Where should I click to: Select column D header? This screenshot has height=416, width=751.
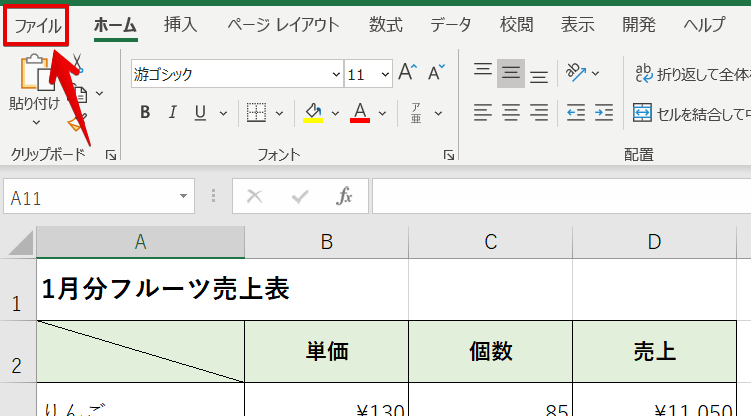(654, 242)
